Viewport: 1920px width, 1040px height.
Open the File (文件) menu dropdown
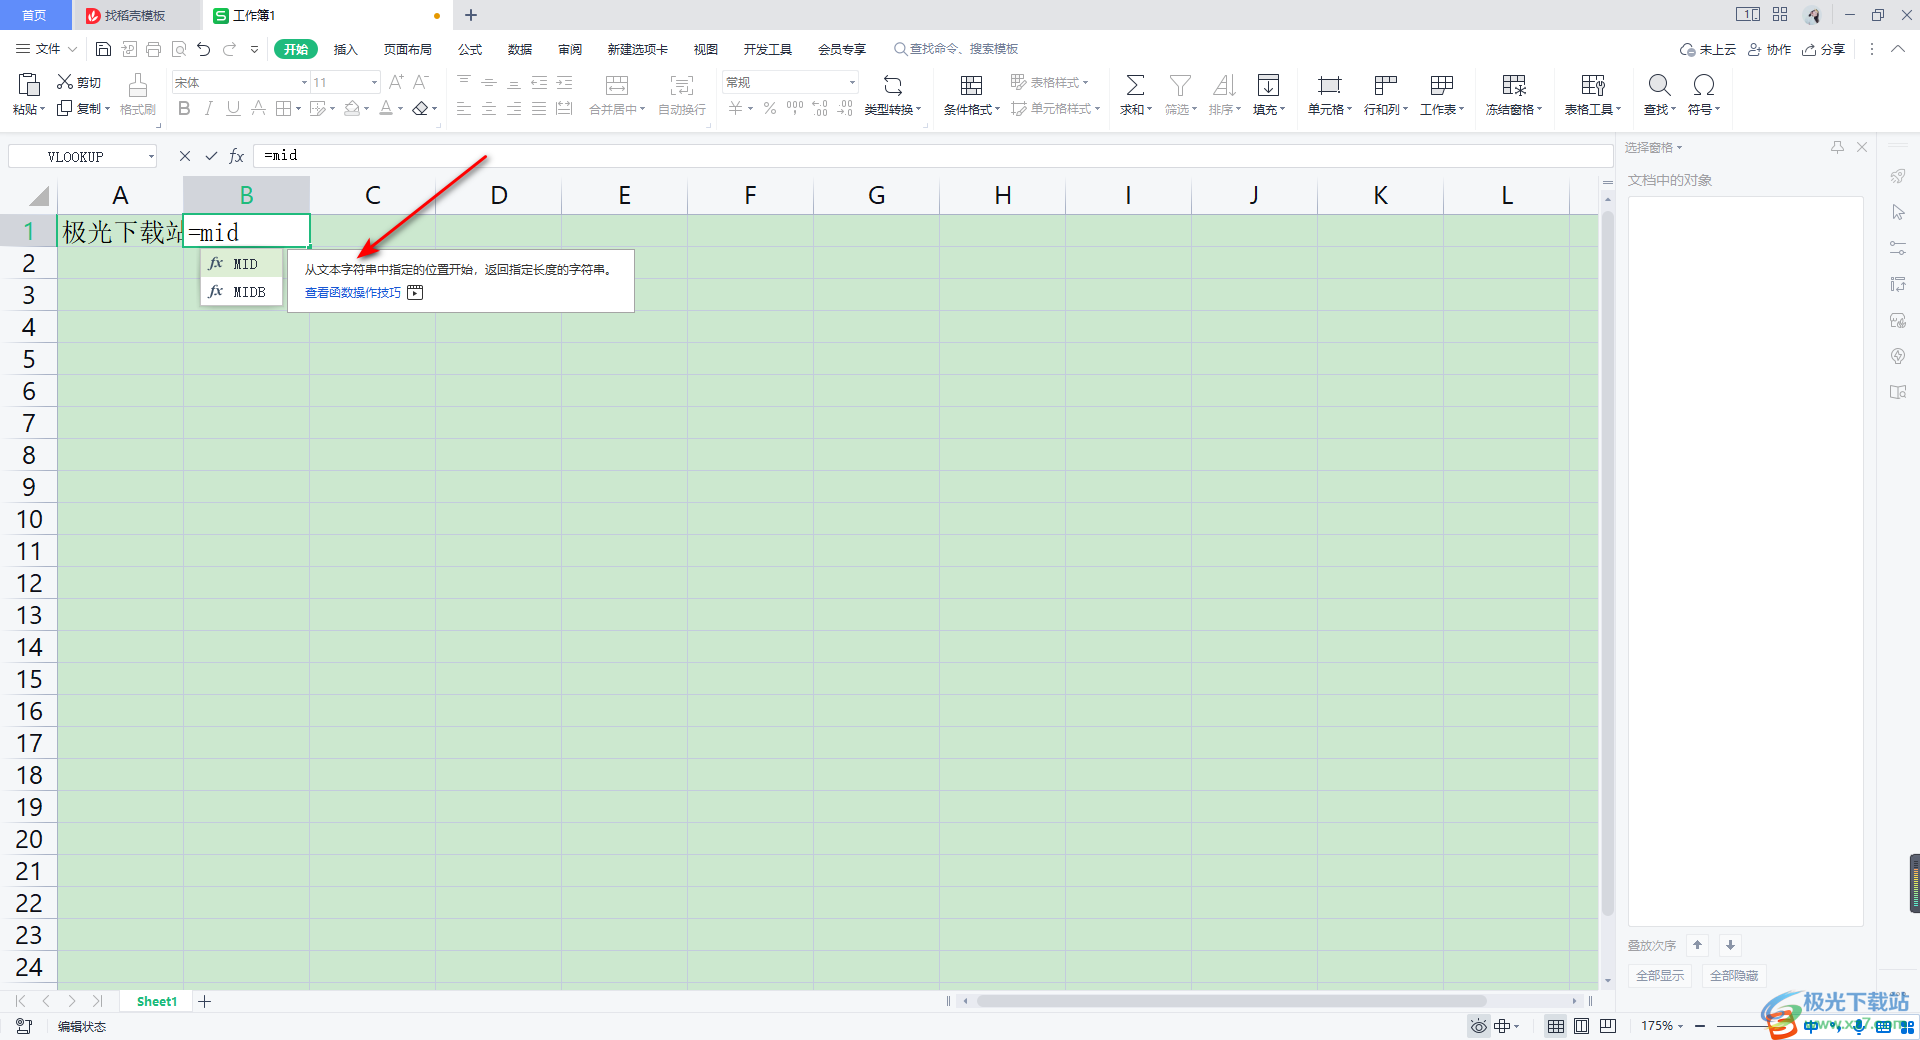click(46, 49)
